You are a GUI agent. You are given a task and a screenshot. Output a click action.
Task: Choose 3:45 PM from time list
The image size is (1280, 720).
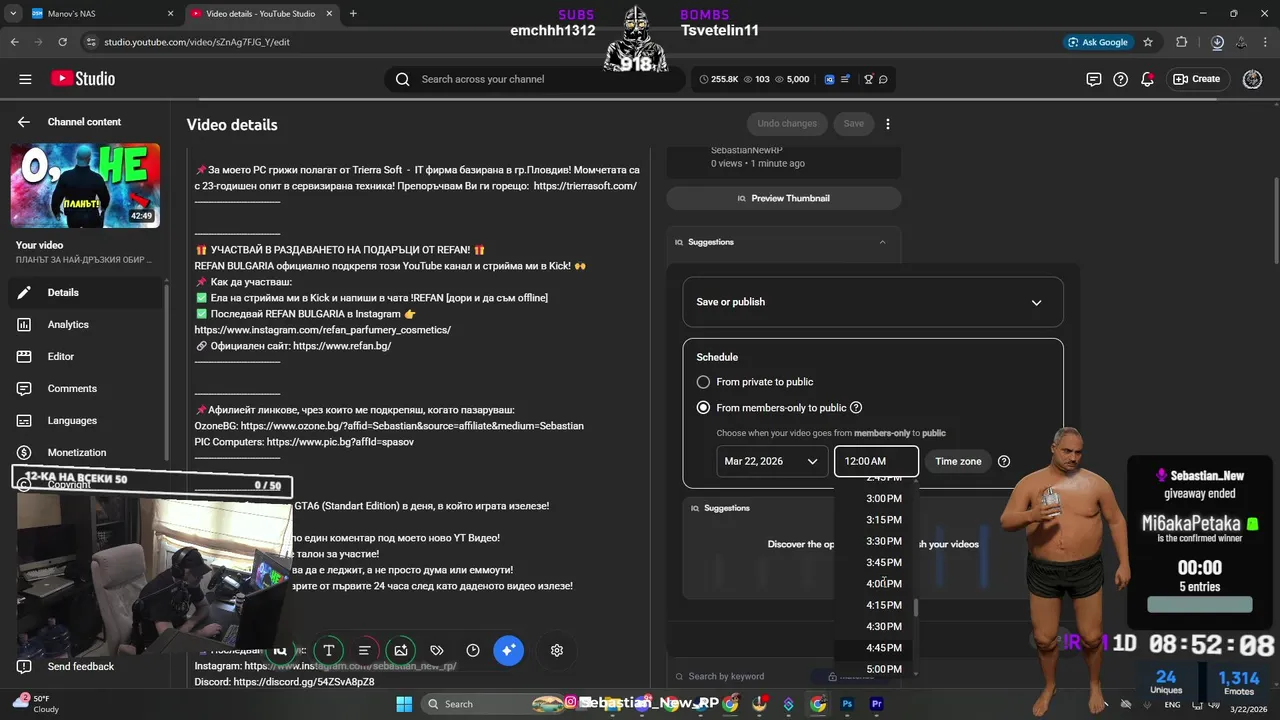point(884,563)
